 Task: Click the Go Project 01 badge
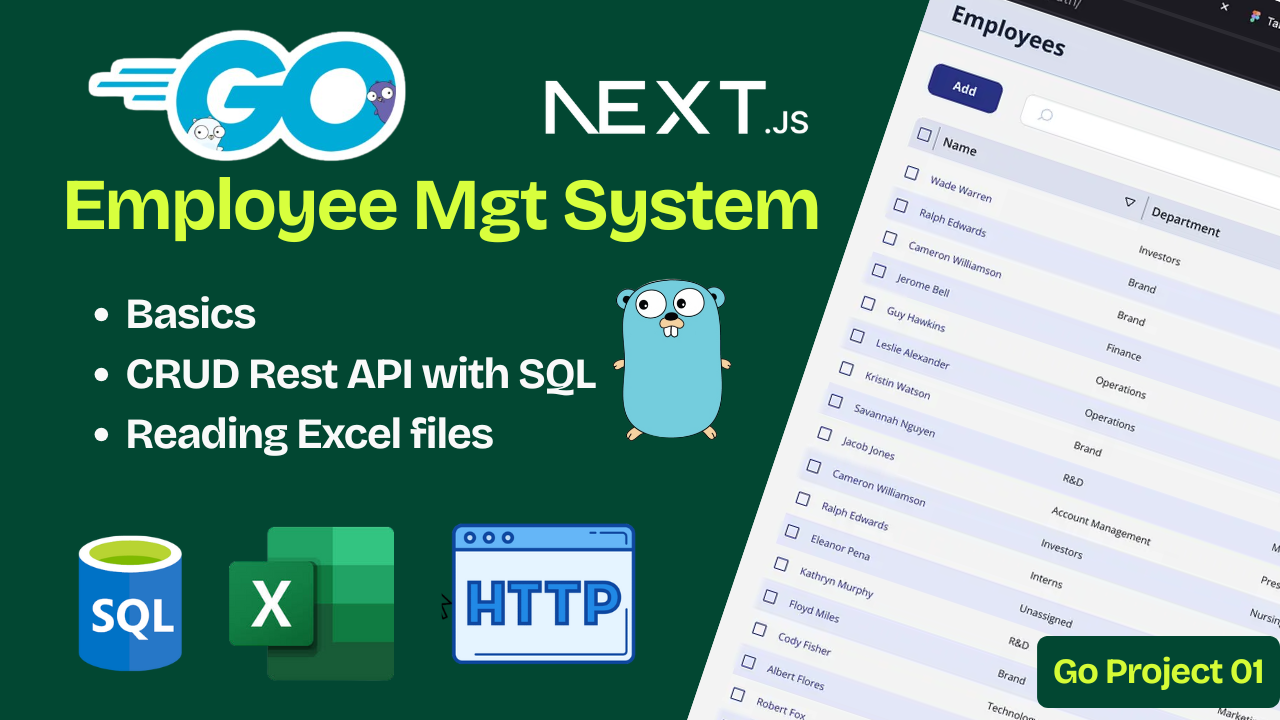tap(1158, 671)
